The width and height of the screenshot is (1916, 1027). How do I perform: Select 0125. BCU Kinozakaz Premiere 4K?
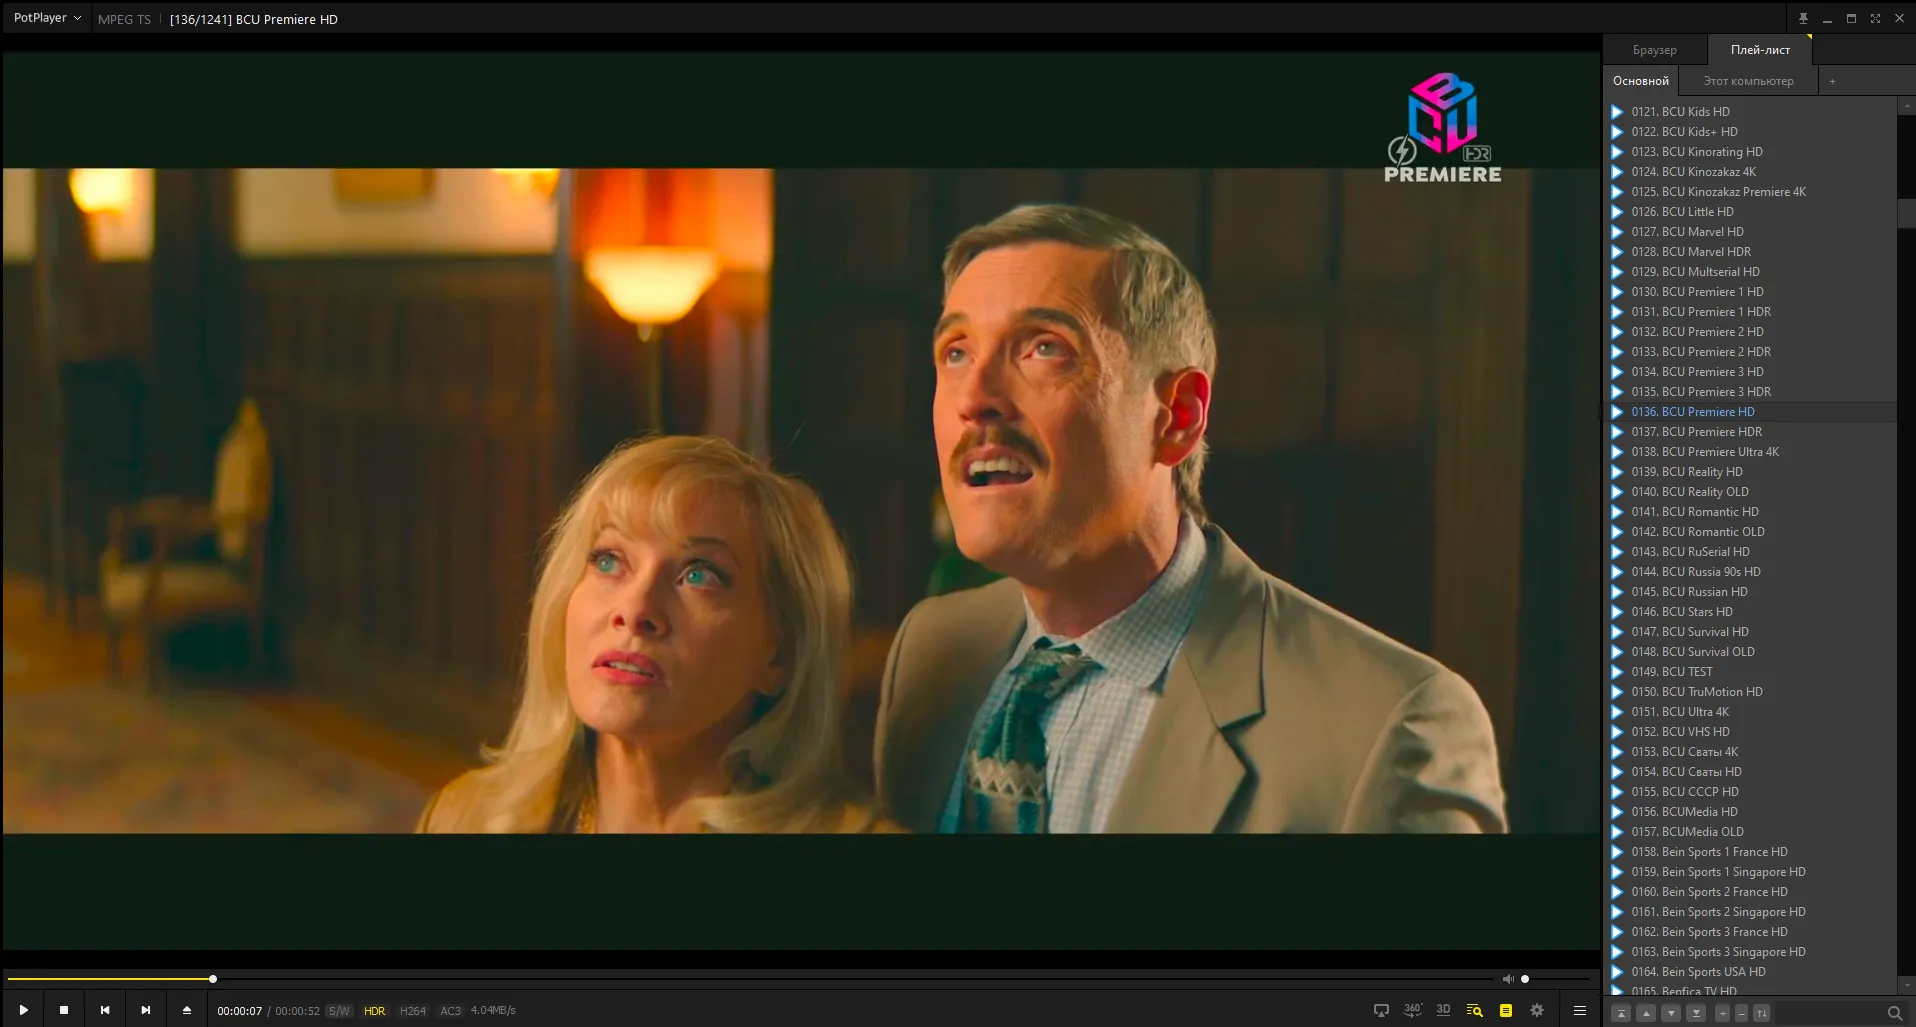tap(1750, 192)
